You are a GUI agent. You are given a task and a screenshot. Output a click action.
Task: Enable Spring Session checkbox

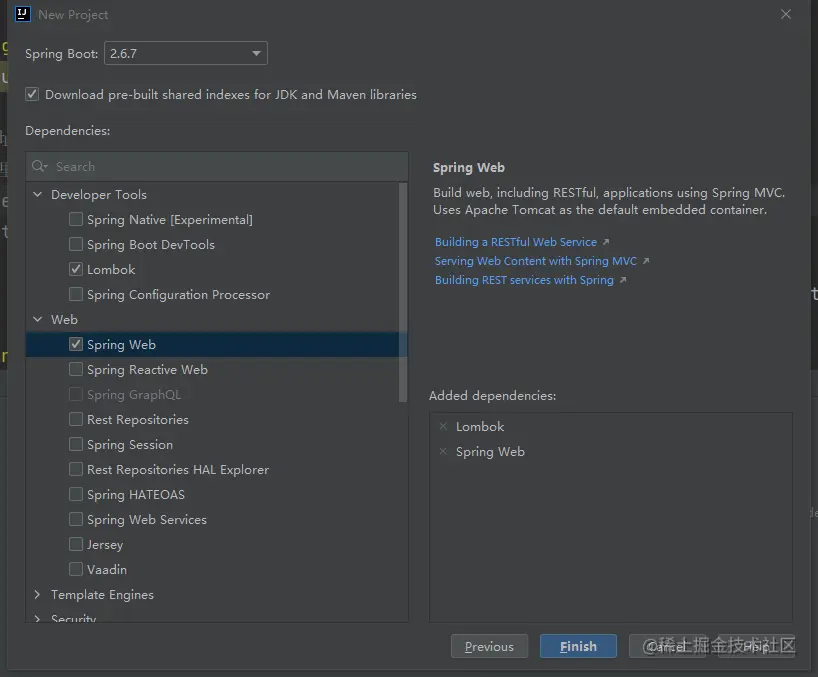click(76, 444)
